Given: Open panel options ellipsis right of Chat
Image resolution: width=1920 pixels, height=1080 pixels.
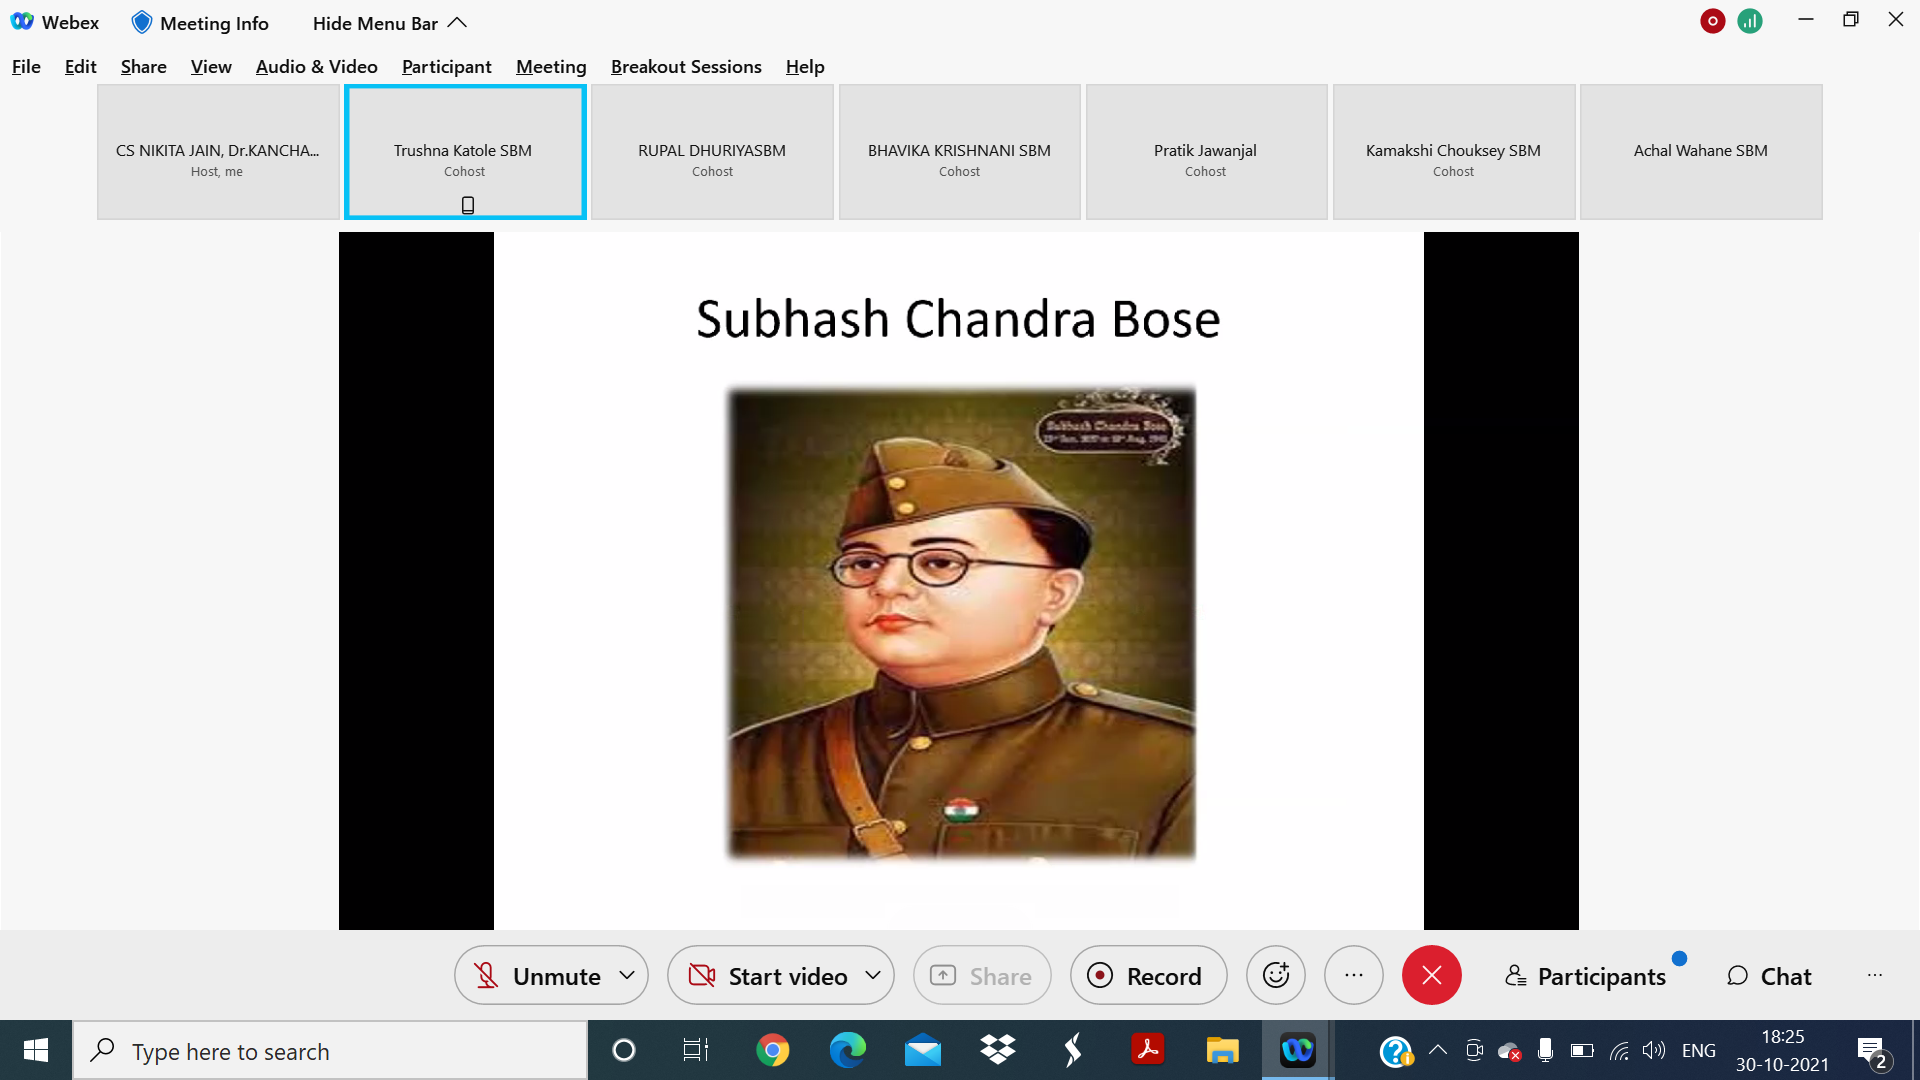Looking at the screenshot, I should coord(1874,975).
